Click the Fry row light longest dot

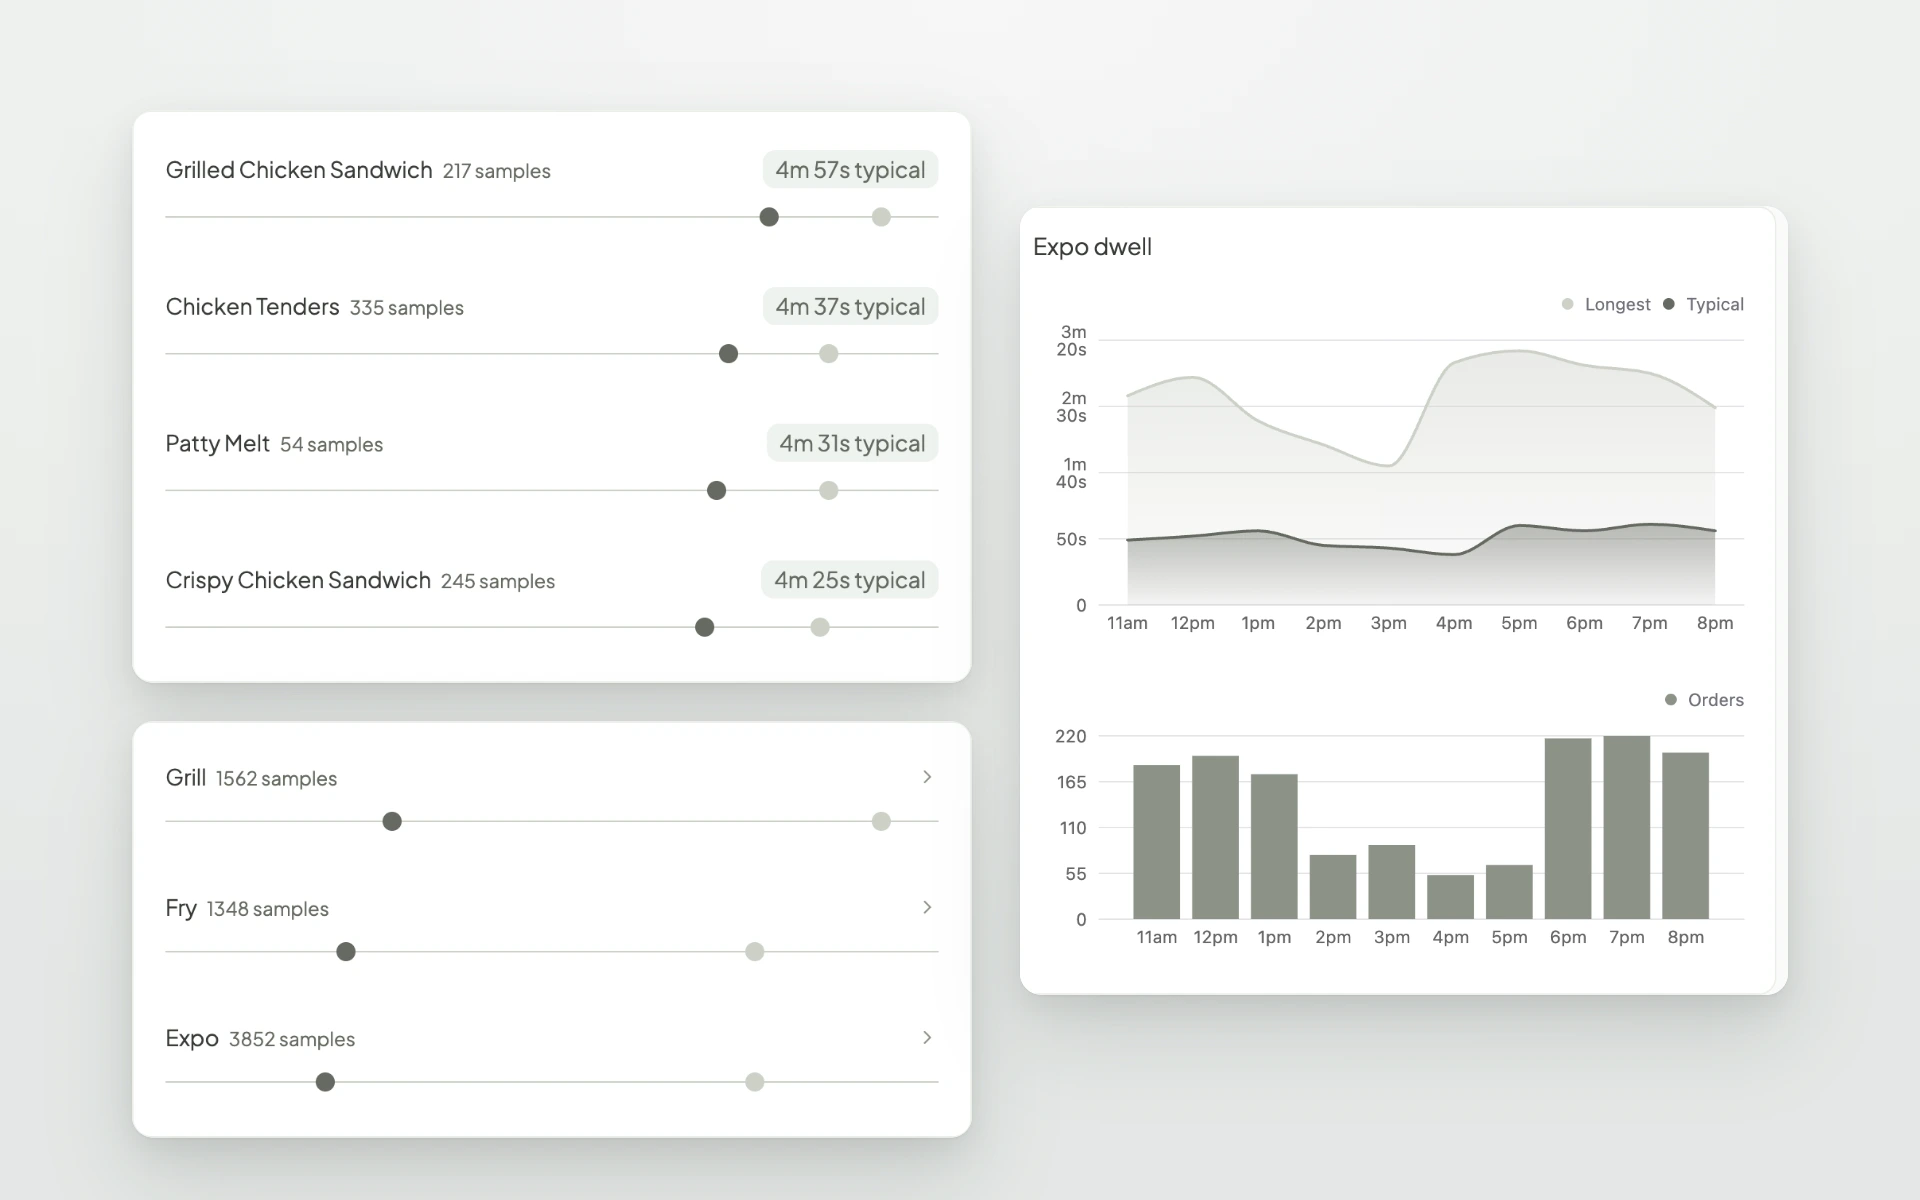pos(755,952)
